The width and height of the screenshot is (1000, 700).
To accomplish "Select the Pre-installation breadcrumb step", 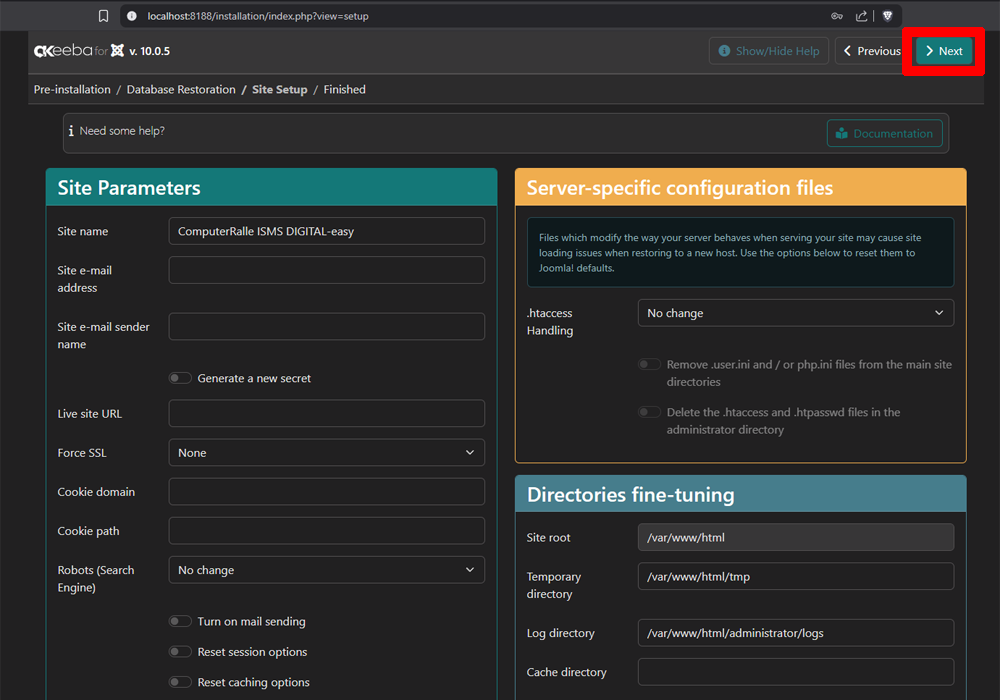I will coord(71,89).
